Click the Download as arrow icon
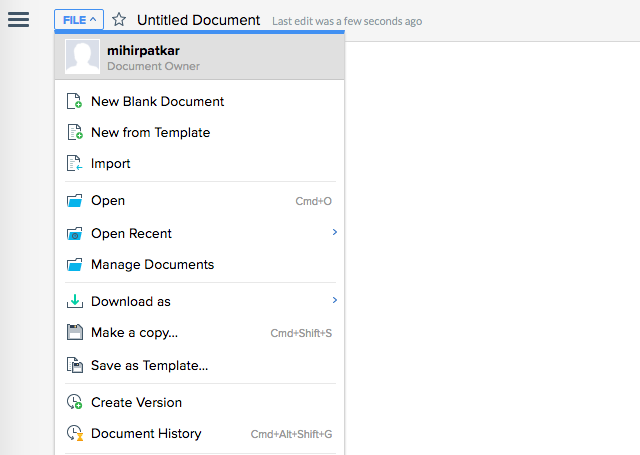Viewport: 640px width, 455px height. 75,301
